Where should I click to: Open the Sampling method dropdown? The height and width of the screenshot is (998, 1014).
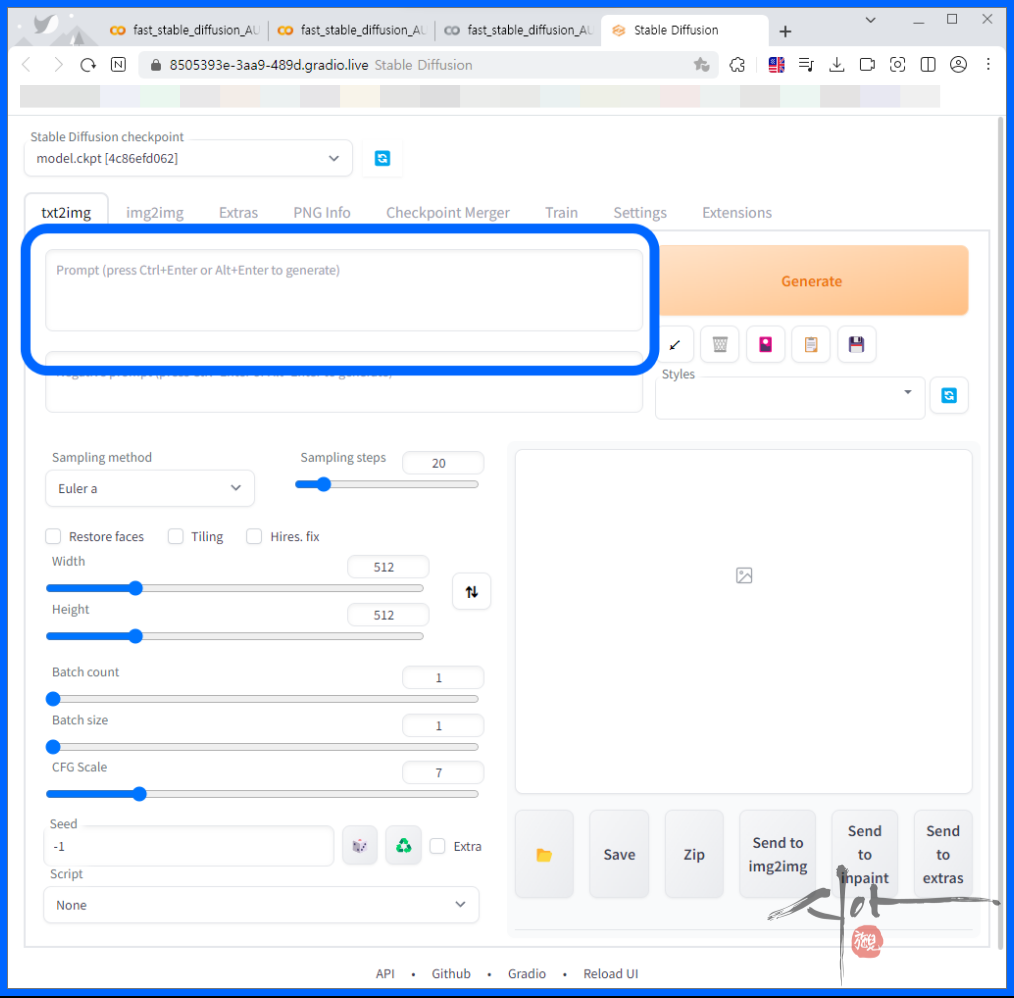point(150,488)
